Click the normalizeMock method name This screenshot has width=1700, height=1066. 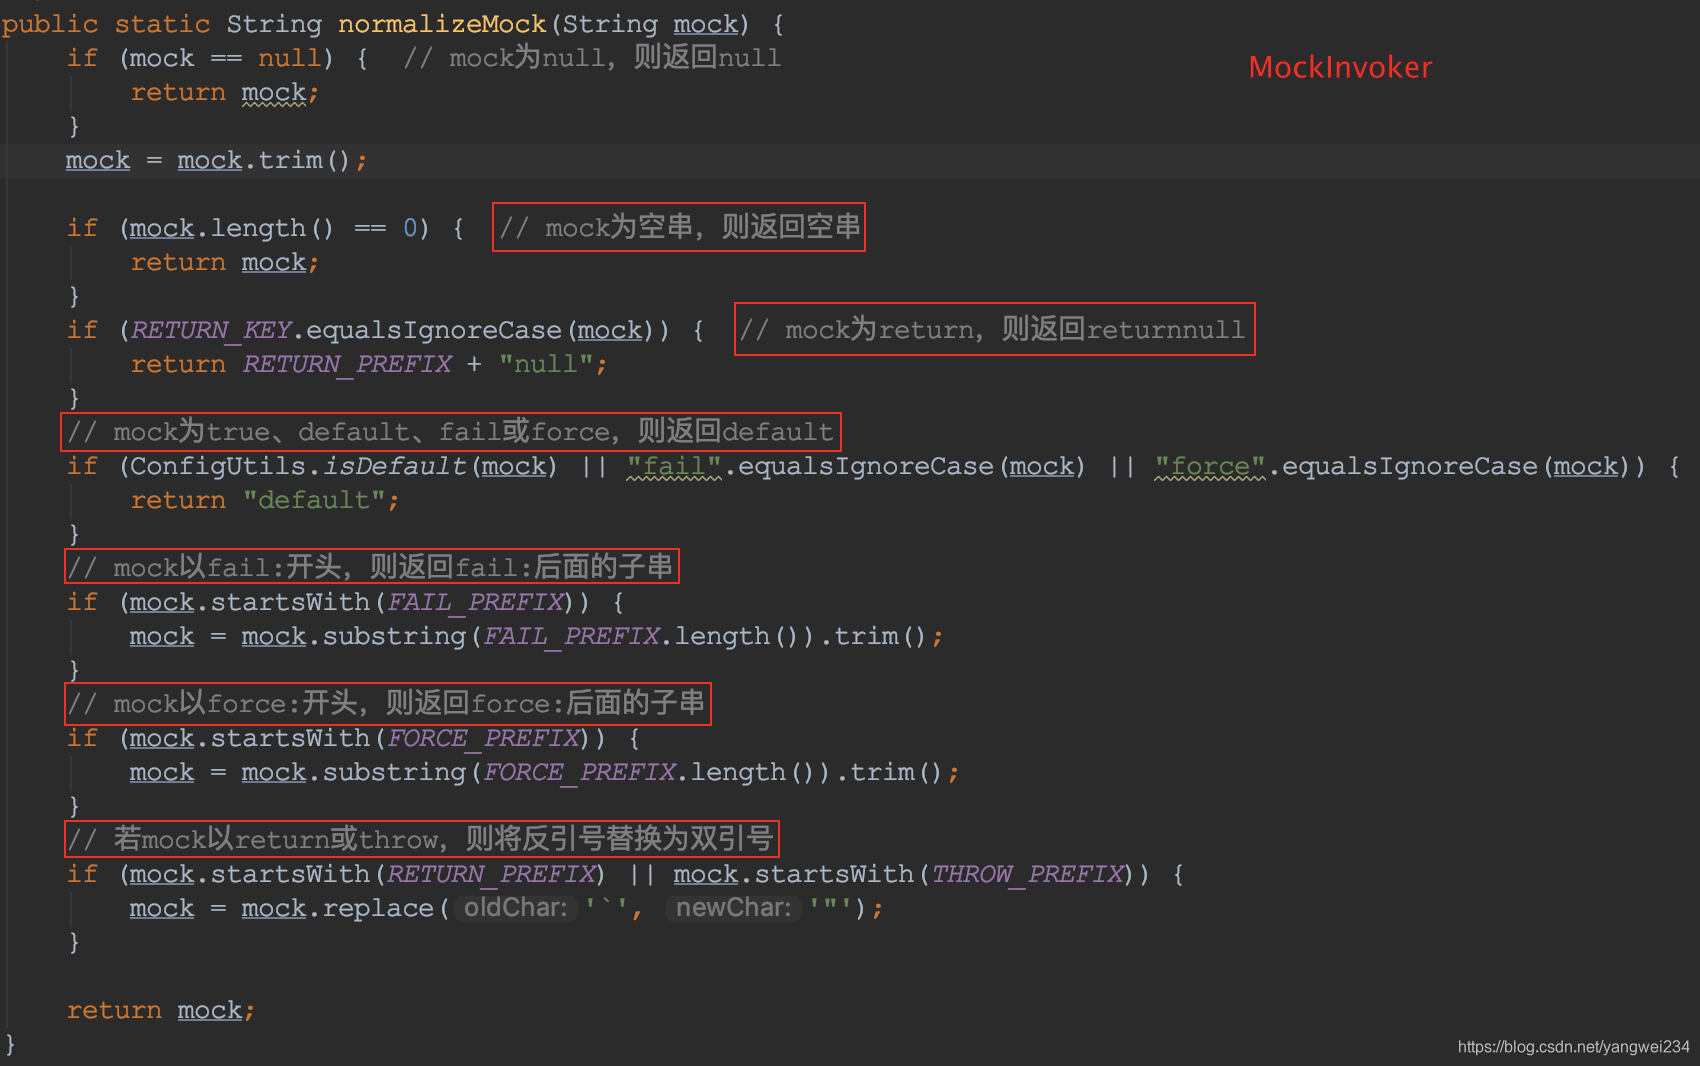pos(442,24)
